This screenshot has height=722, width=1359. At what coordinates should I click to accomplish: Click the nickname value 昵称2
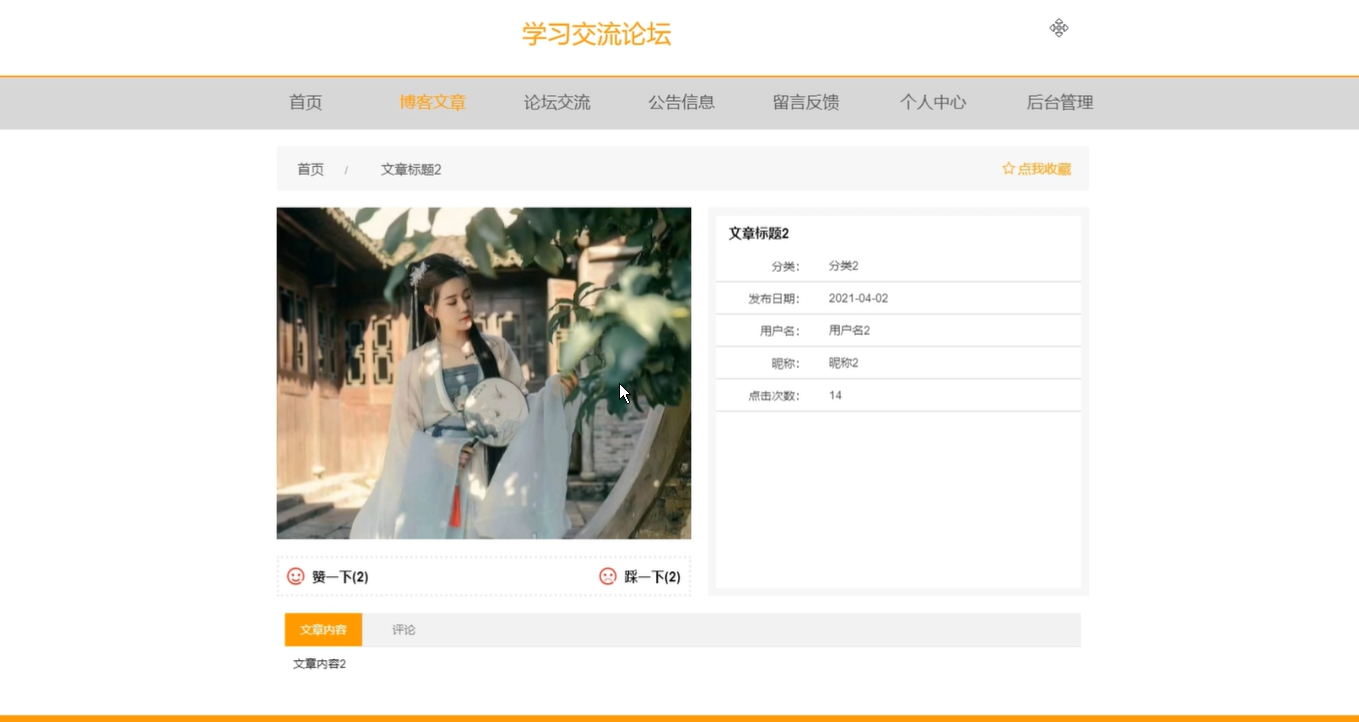coord(844,363)
